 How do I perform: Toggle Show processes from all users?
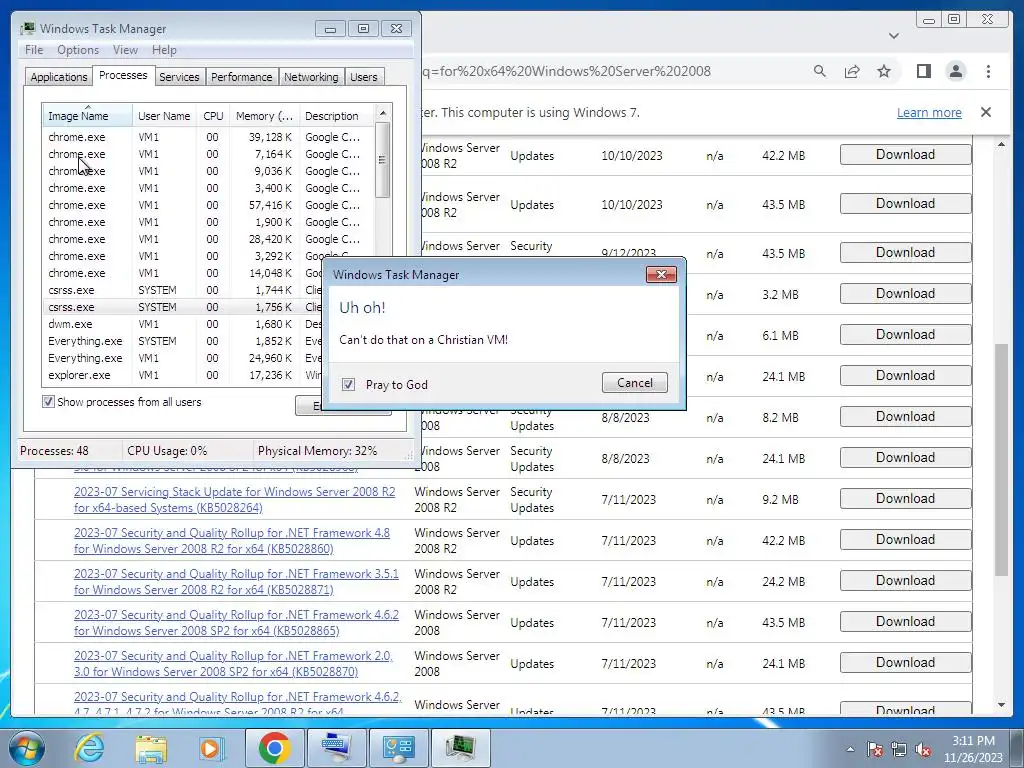pos(48,402)
